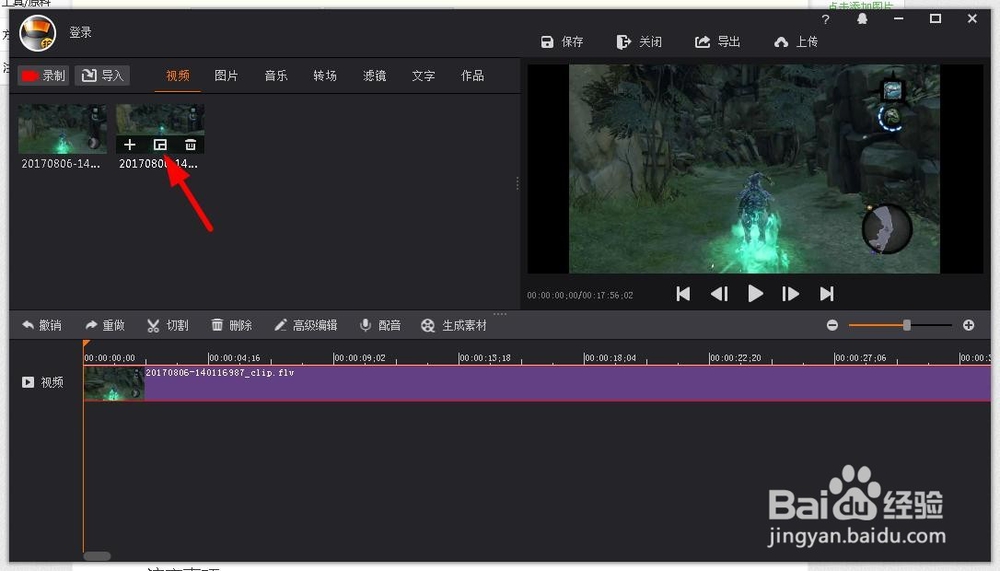Viewport: 1000px width, 571px height.
Task: Click the preview video frame
Action: 754,169
